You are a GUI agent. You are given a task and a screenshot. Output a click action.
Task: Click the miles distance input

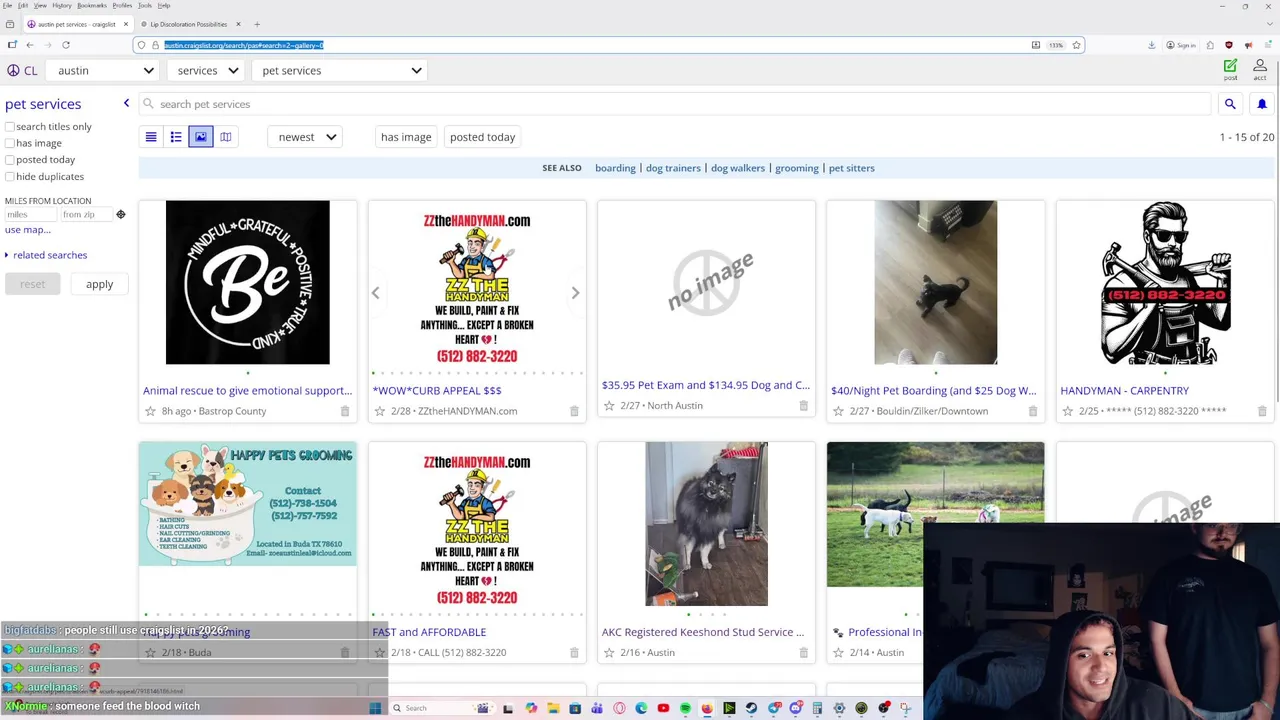29,214
